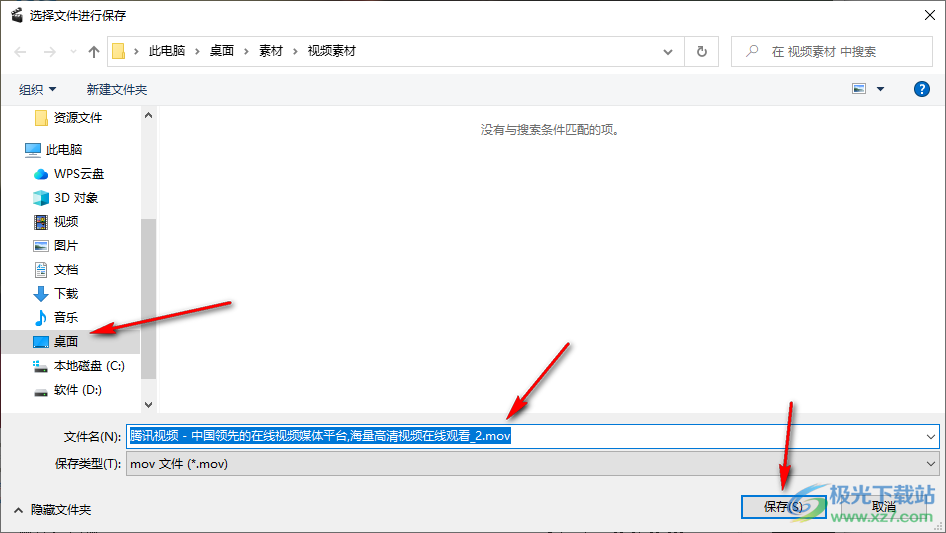Select the 下载 folder in sidebar
Image resolution: width=946 pixels, height=533 pixels.
click(x=65, y=294)
